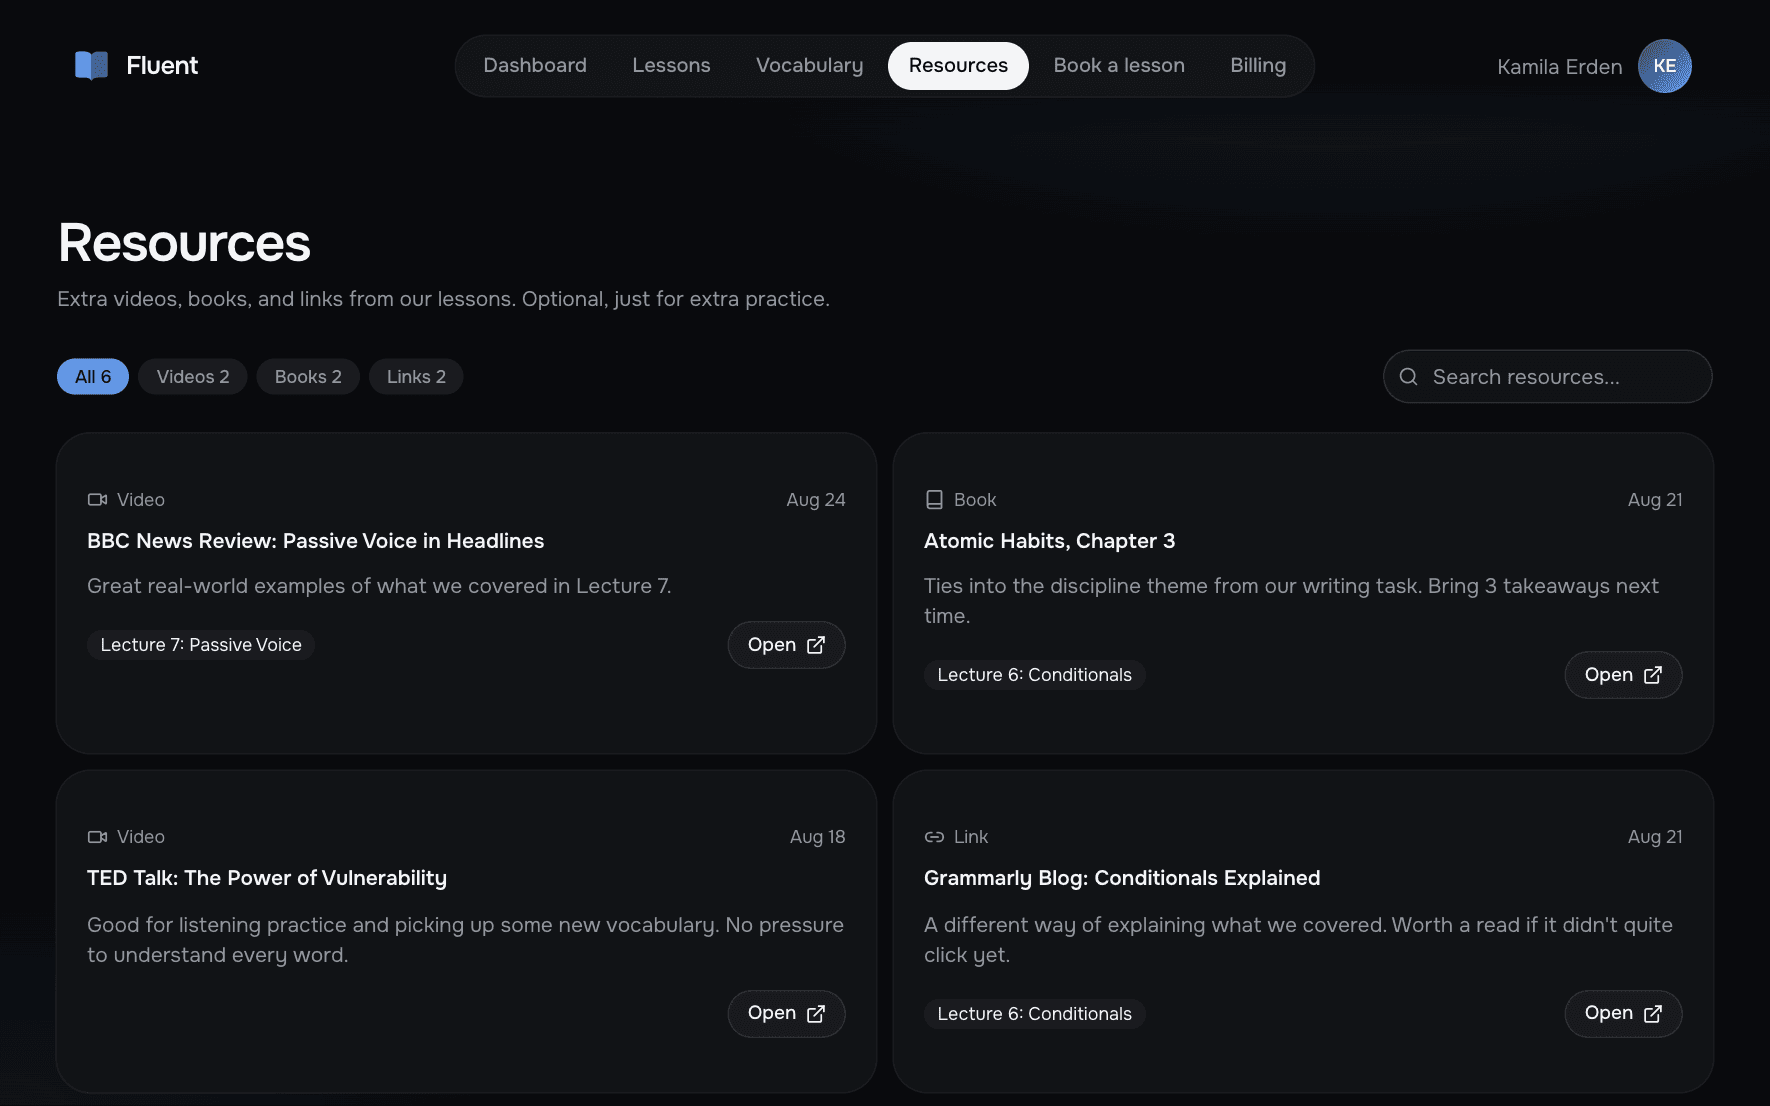Viewport: 1770px width, 1106px height.
Task: Click the Aug 21 date on Atomic Habits card
Action: click(x=1654, y=500)
